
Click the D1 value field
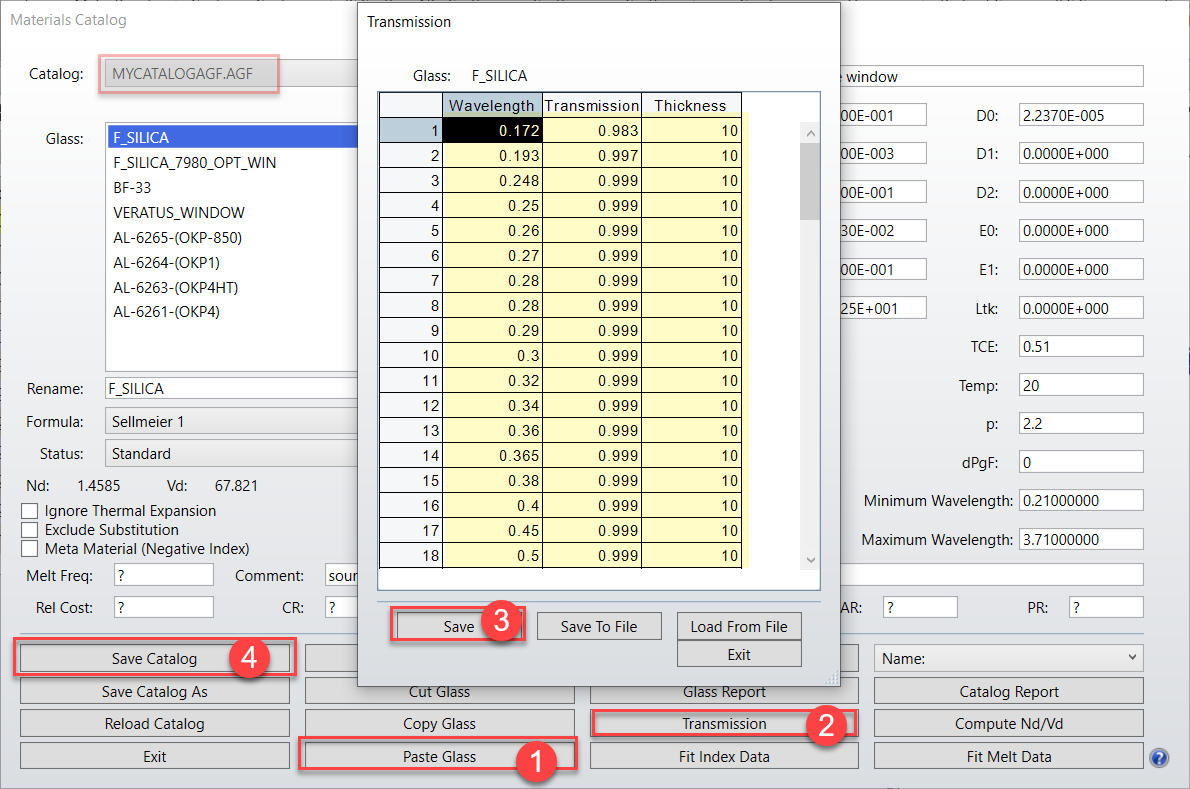coord(1081,153)
